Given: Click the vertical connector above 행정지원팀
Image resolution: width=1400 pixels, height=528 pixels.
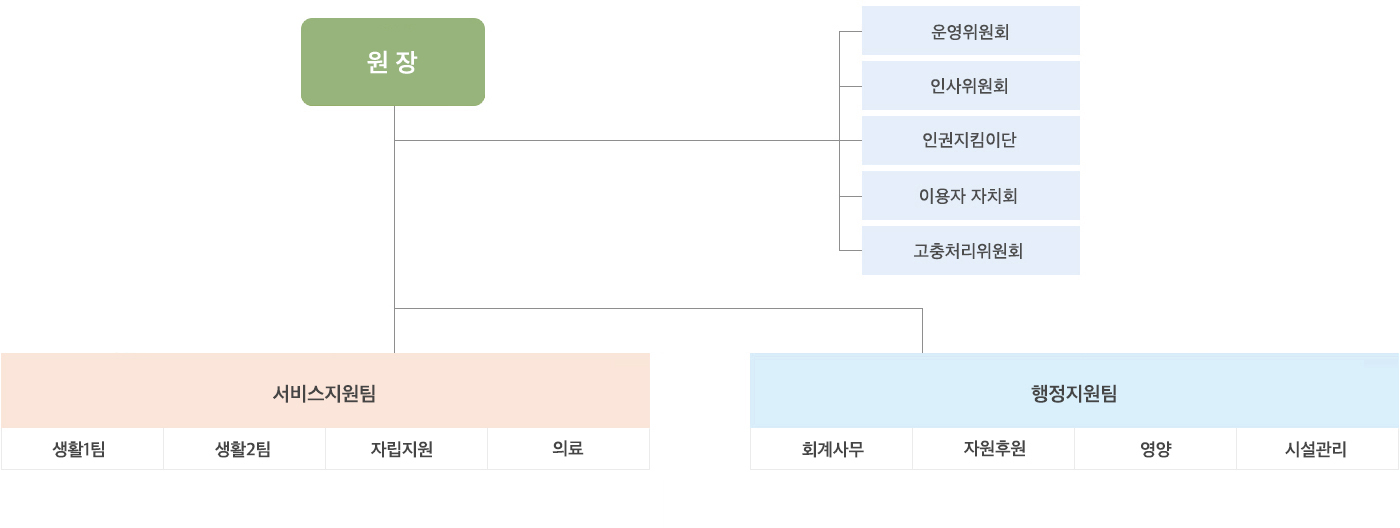Looking at the screenshot, I should pyautogui.click(x=922, y=330).
